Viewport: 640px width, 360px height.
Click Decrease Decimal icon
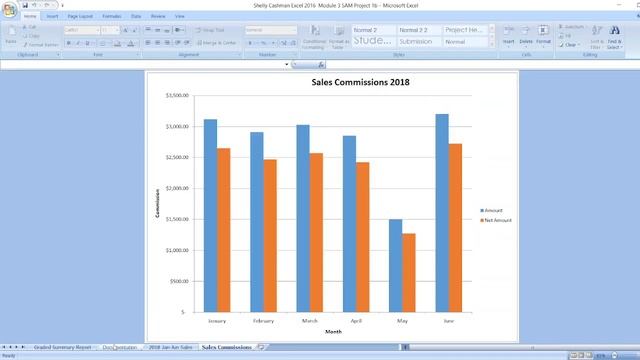point(293,43)
